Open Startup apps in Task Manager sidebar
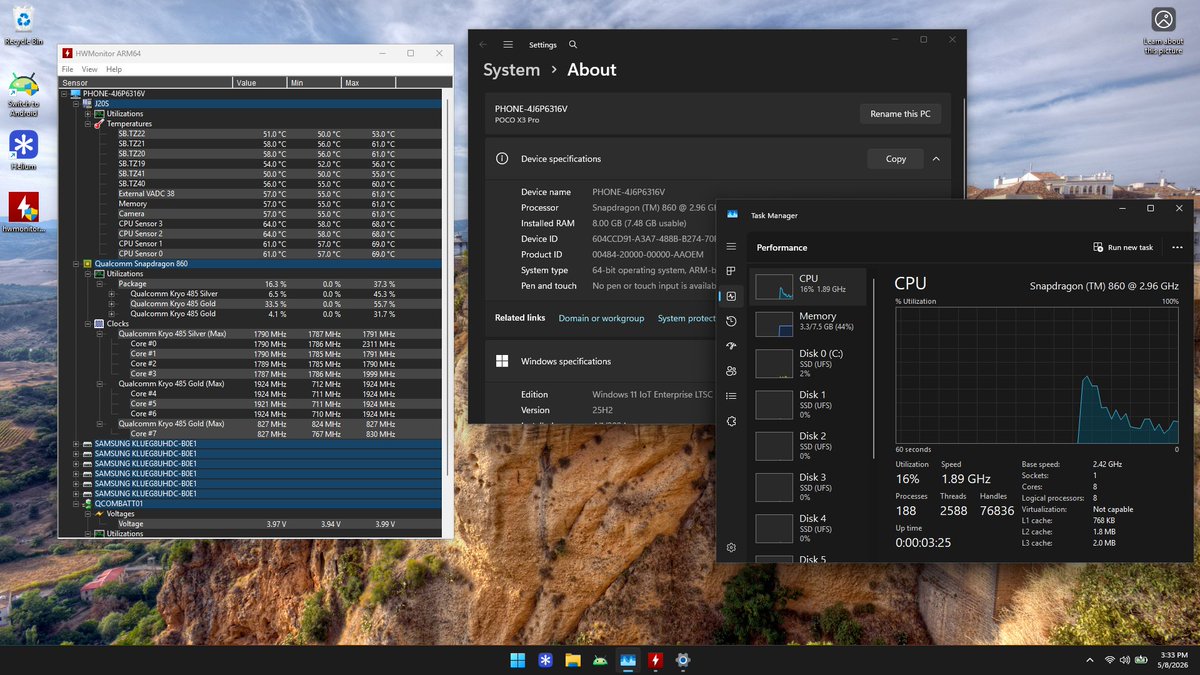This screenshot has width=1200, height=675. point(731,346)
